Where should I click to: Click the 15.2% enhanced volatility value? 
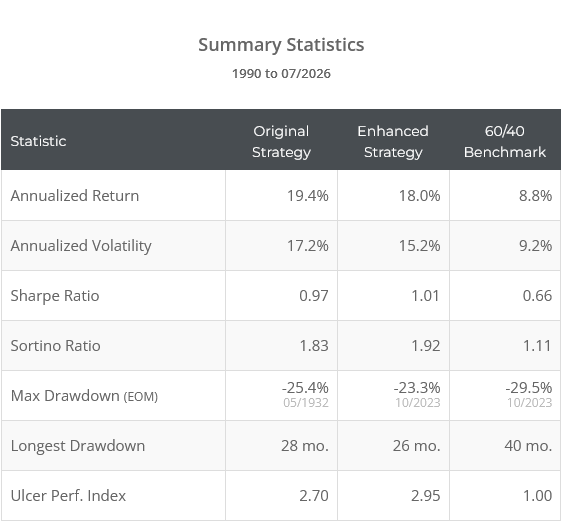[419, 246]
